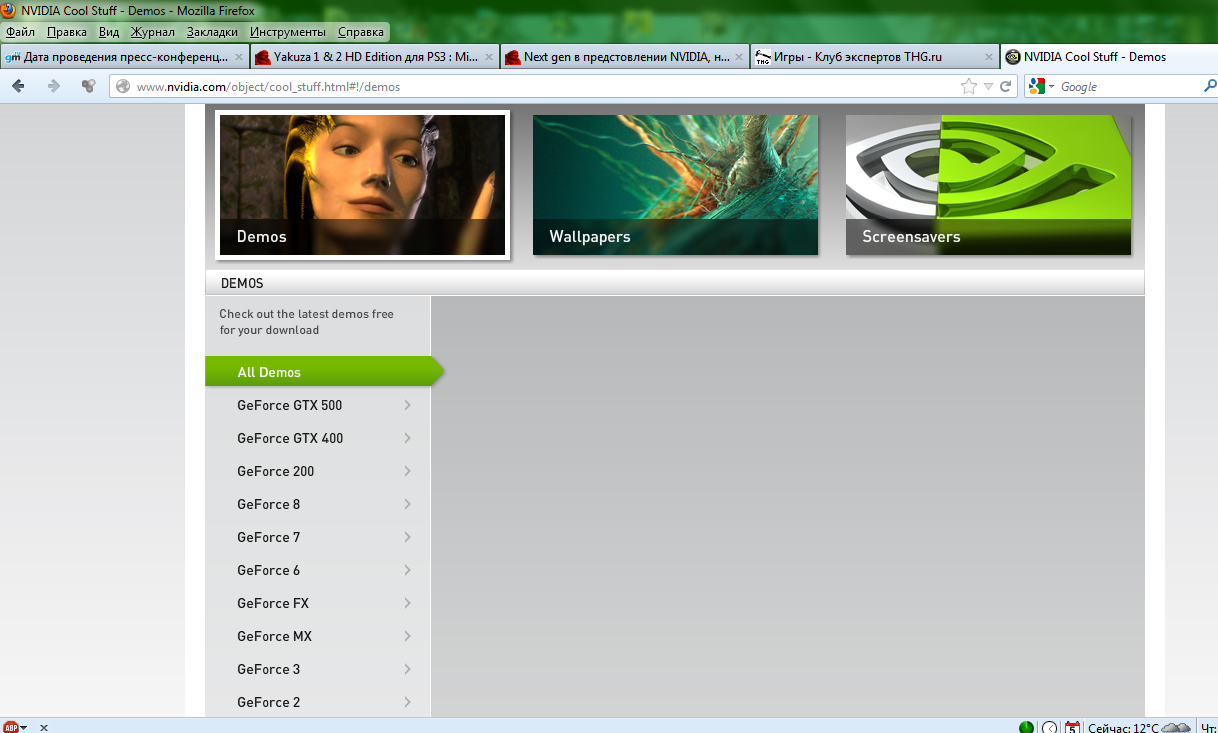Expand the GeForce 3 chevron
This screenshot has width=1218, height=733.
tap(408, 669)
